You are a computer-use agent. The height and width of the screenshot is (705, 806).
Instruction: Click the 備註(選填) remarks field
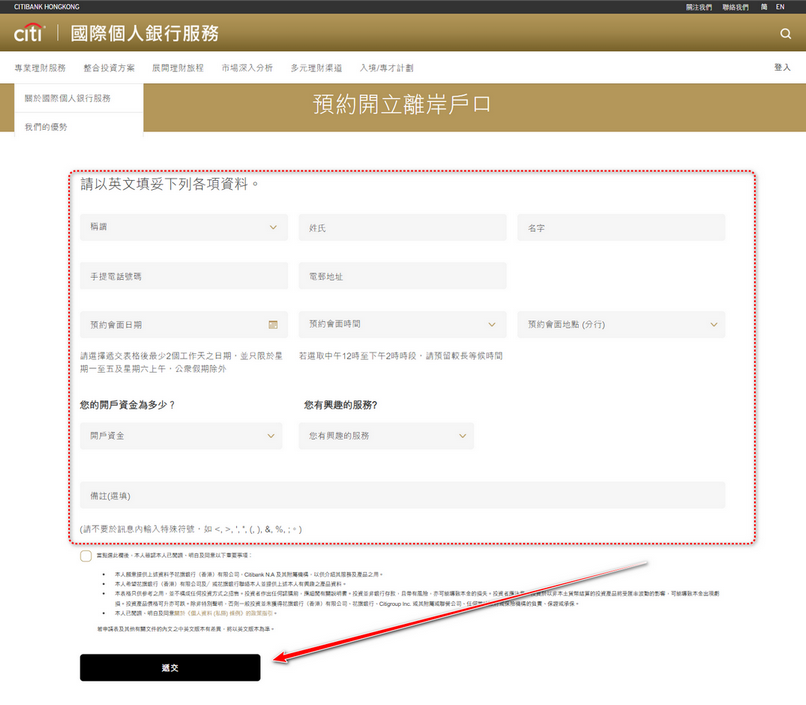[402, 495]
